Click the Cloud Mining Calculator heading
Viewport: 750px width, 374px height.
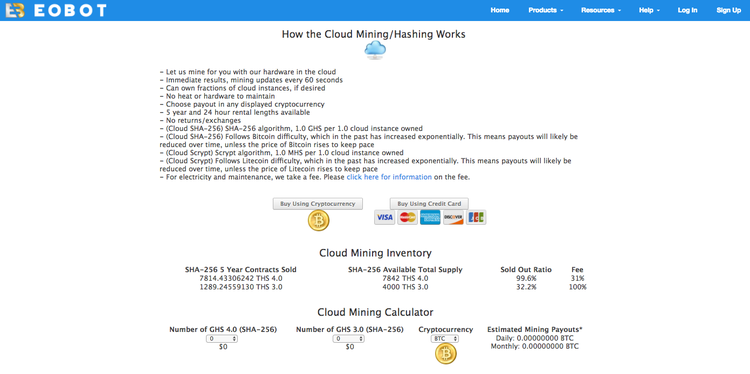pos(375,312)
